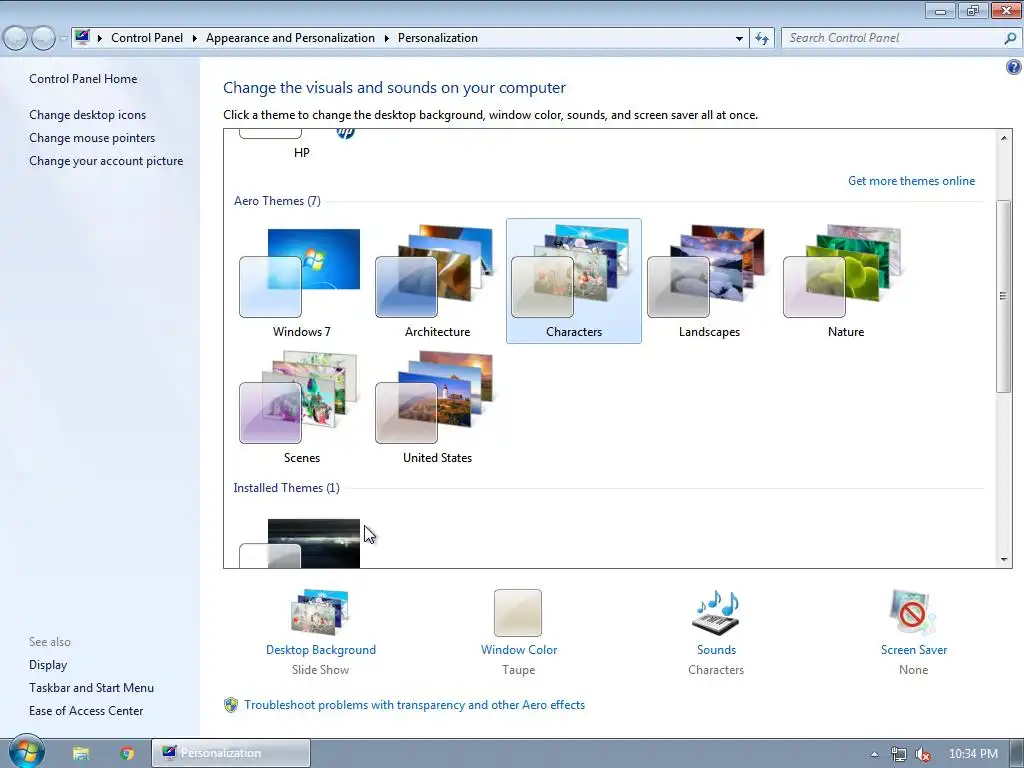Apply the Scenes theme
1024x768 pixels.
click(x=301, y=408)
